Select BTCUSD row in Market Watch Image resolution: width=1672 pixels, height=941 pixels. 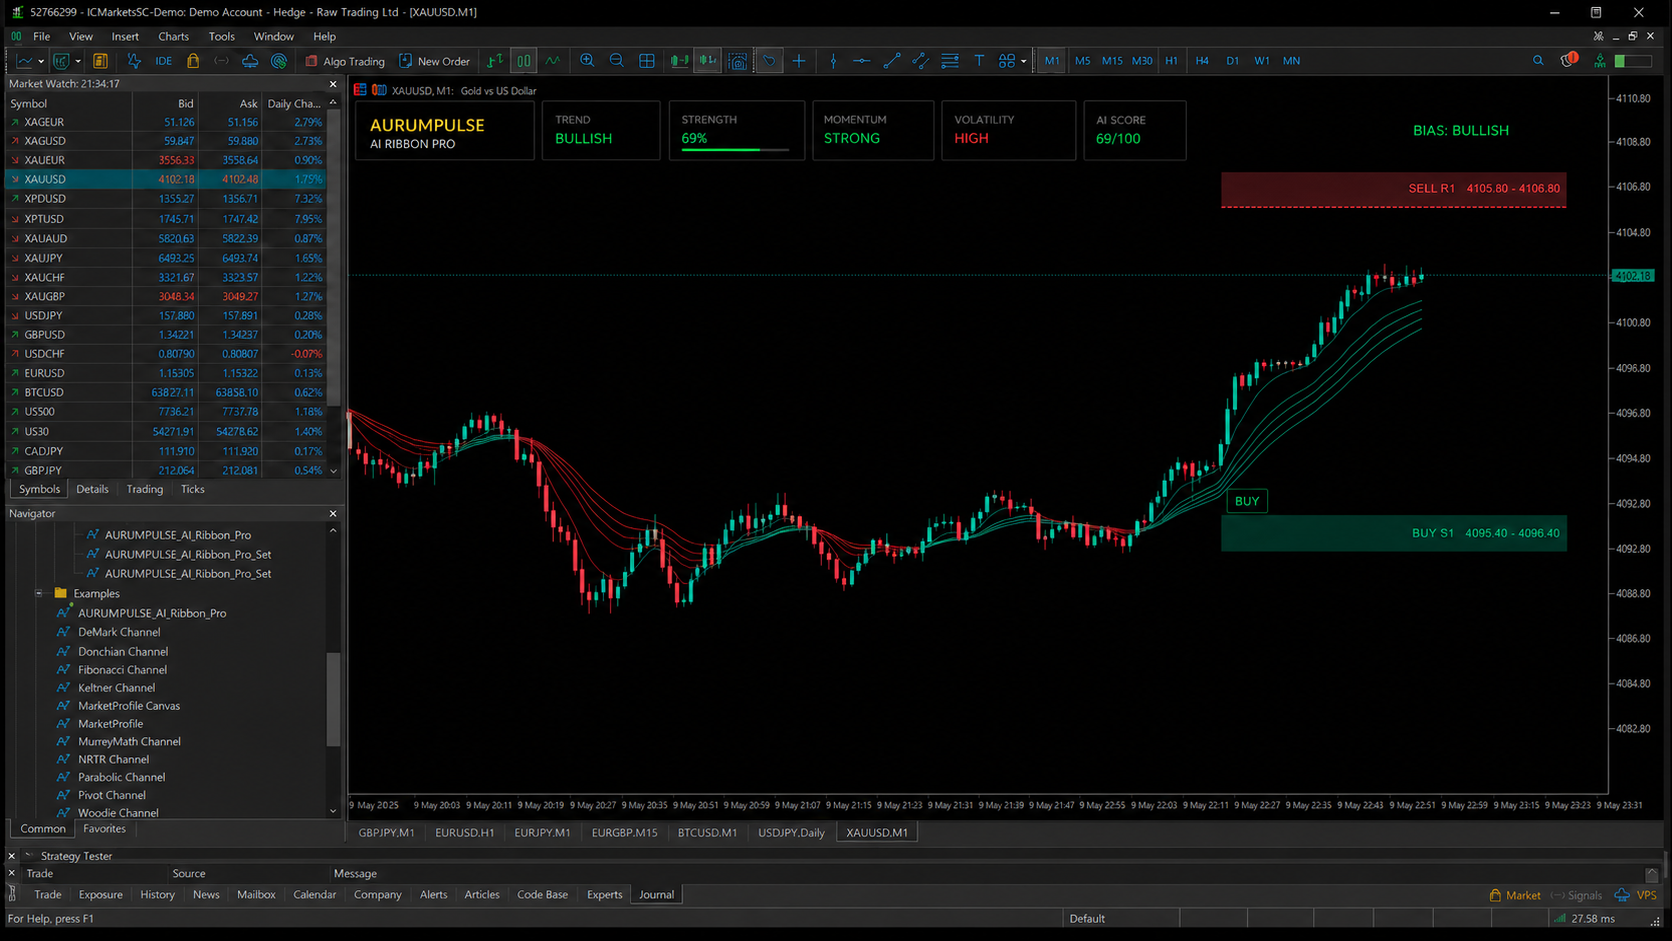167,392
